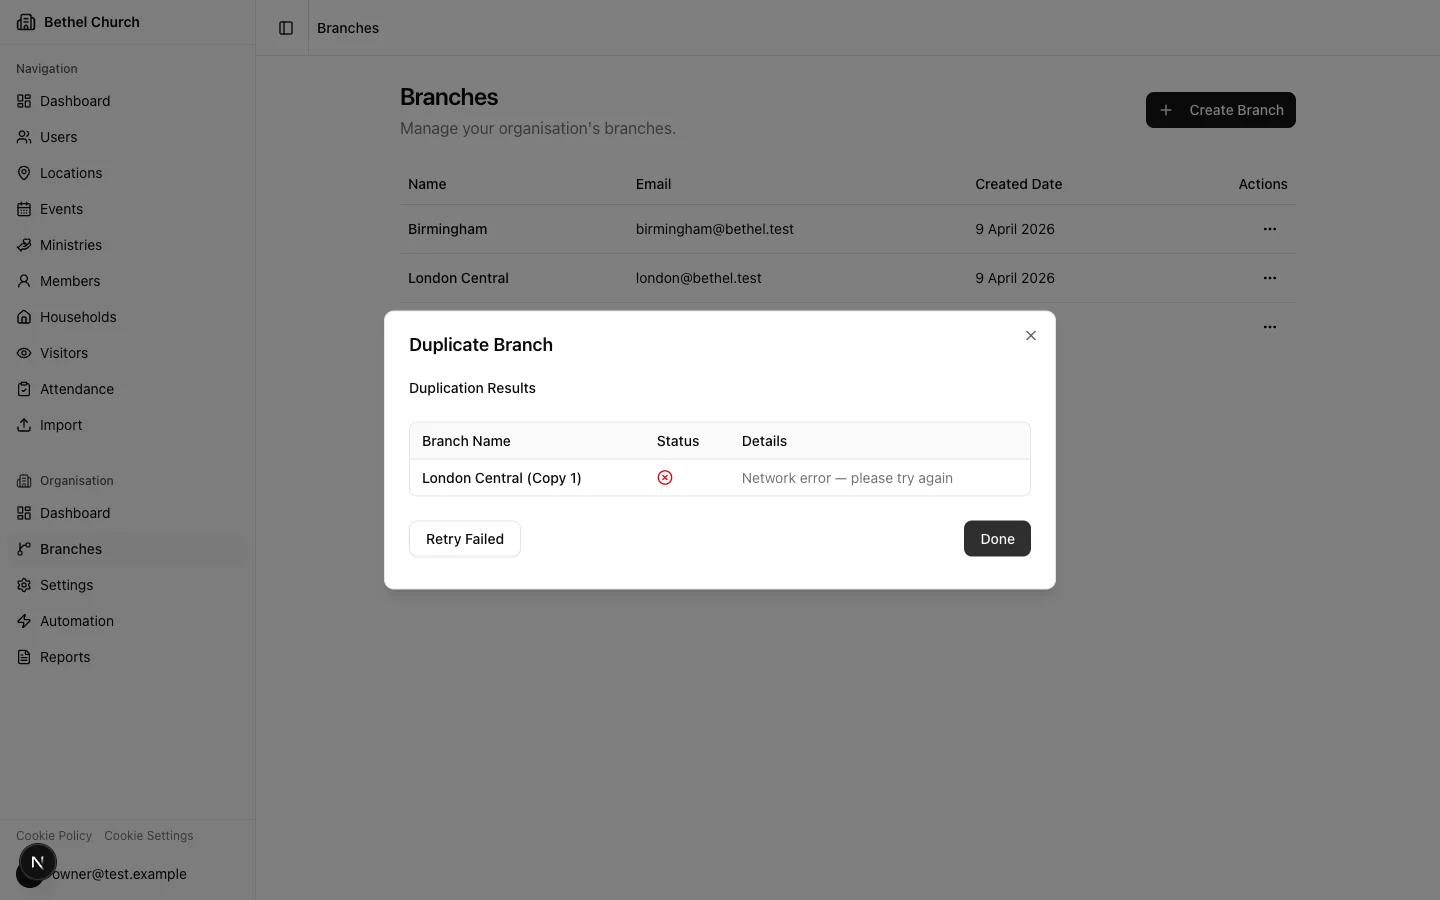Click the Attendance clipboard icon
This screenshot has height=900, width=1440.
point(24,389)
